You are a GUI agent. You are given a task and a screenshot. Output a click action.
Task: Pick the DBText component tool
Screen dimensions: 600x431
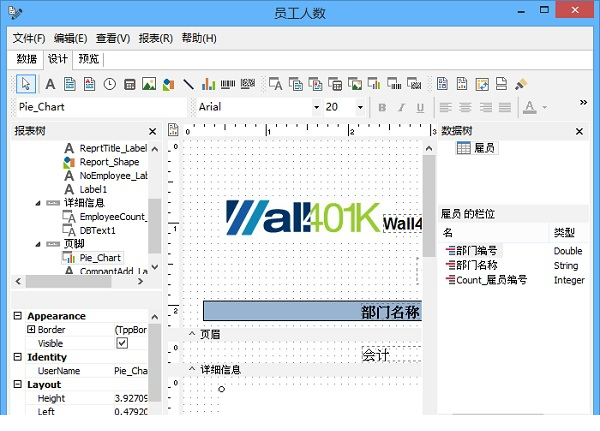pos(276,84)
